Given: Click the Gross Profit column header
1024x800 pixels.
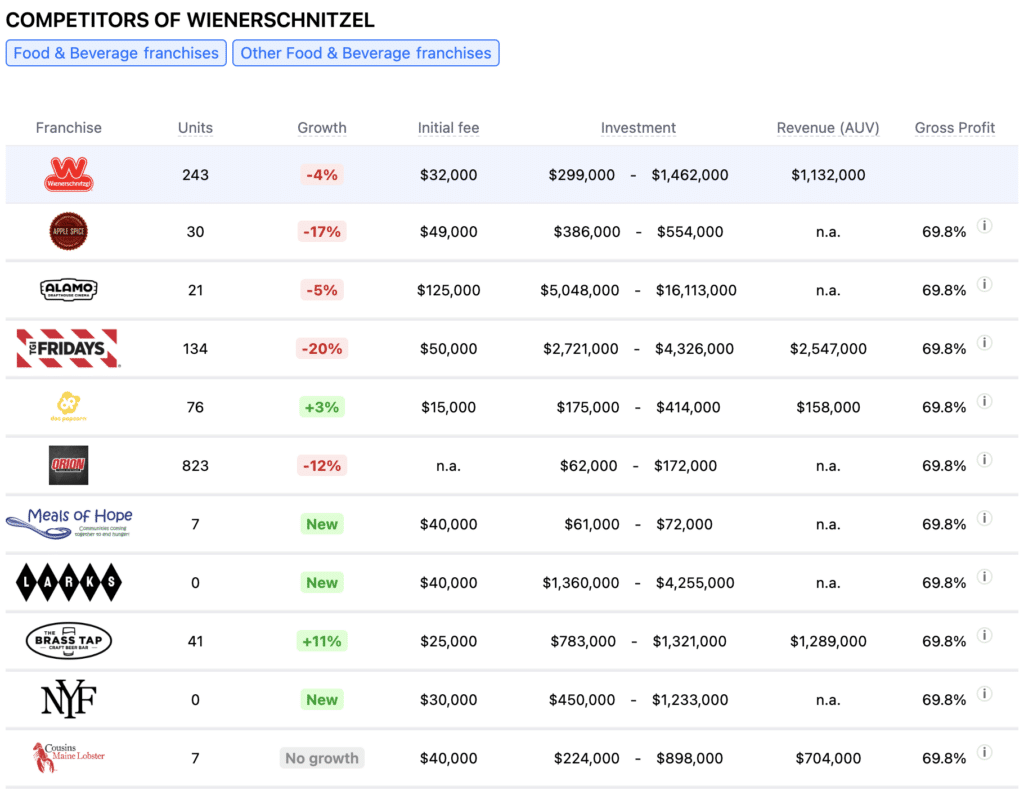Looking at the screenshot, I should coord(955,127).
